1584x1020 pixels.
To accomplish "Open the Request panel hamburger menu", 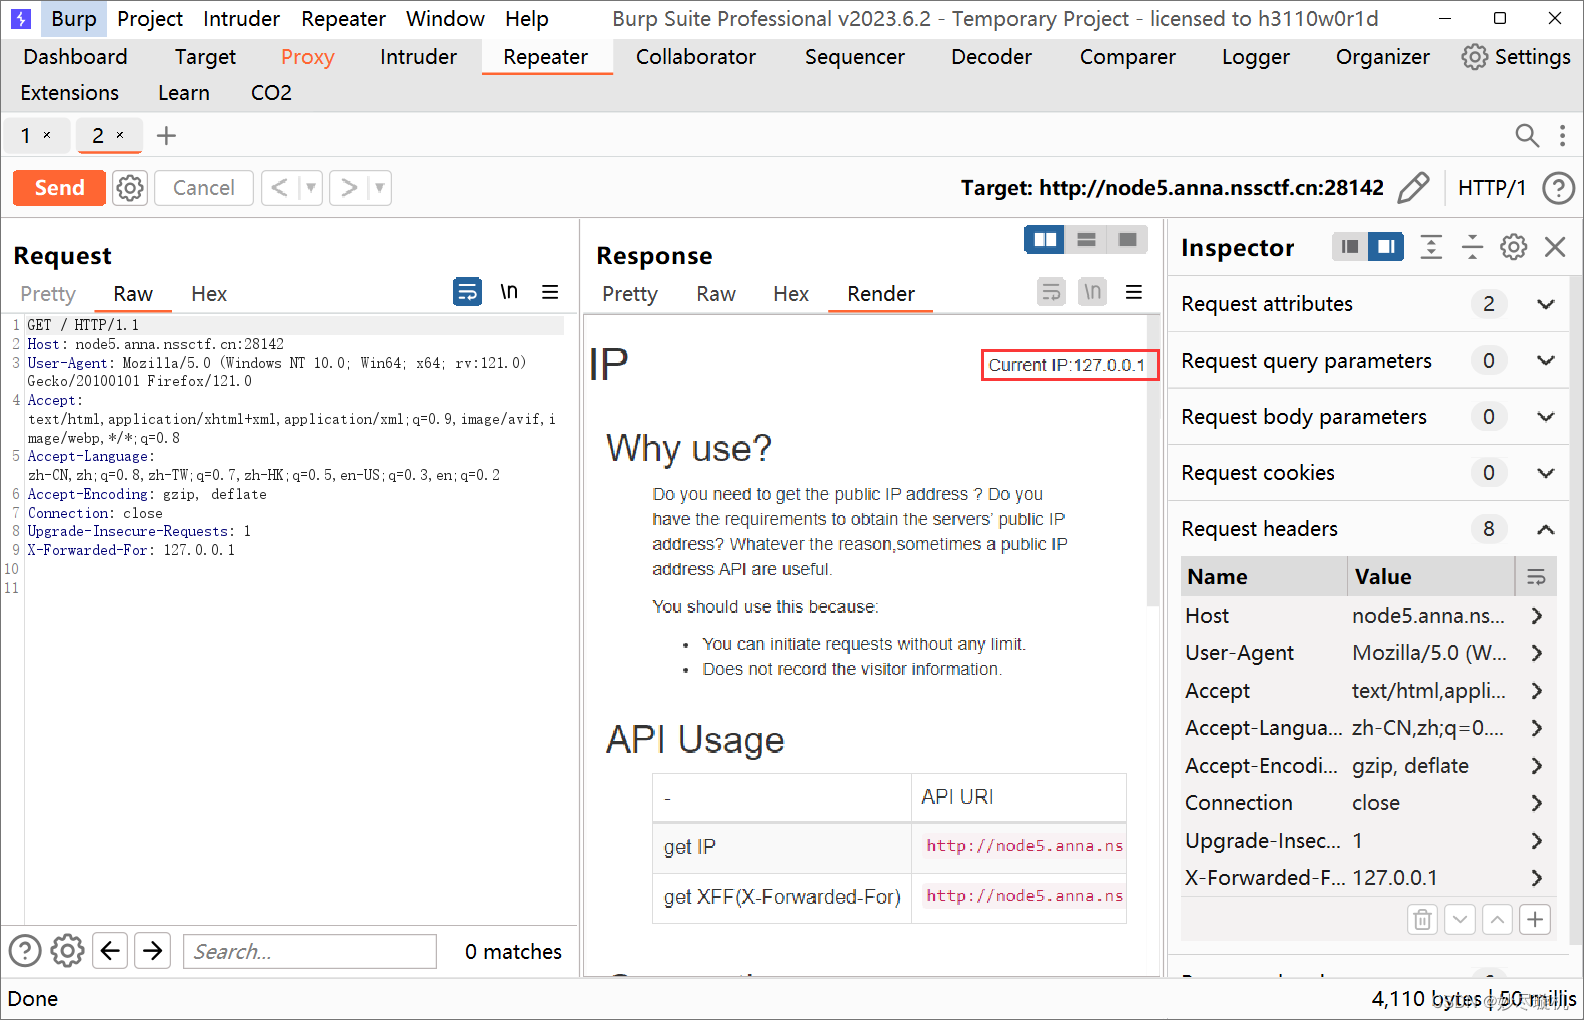I will 550,292.
